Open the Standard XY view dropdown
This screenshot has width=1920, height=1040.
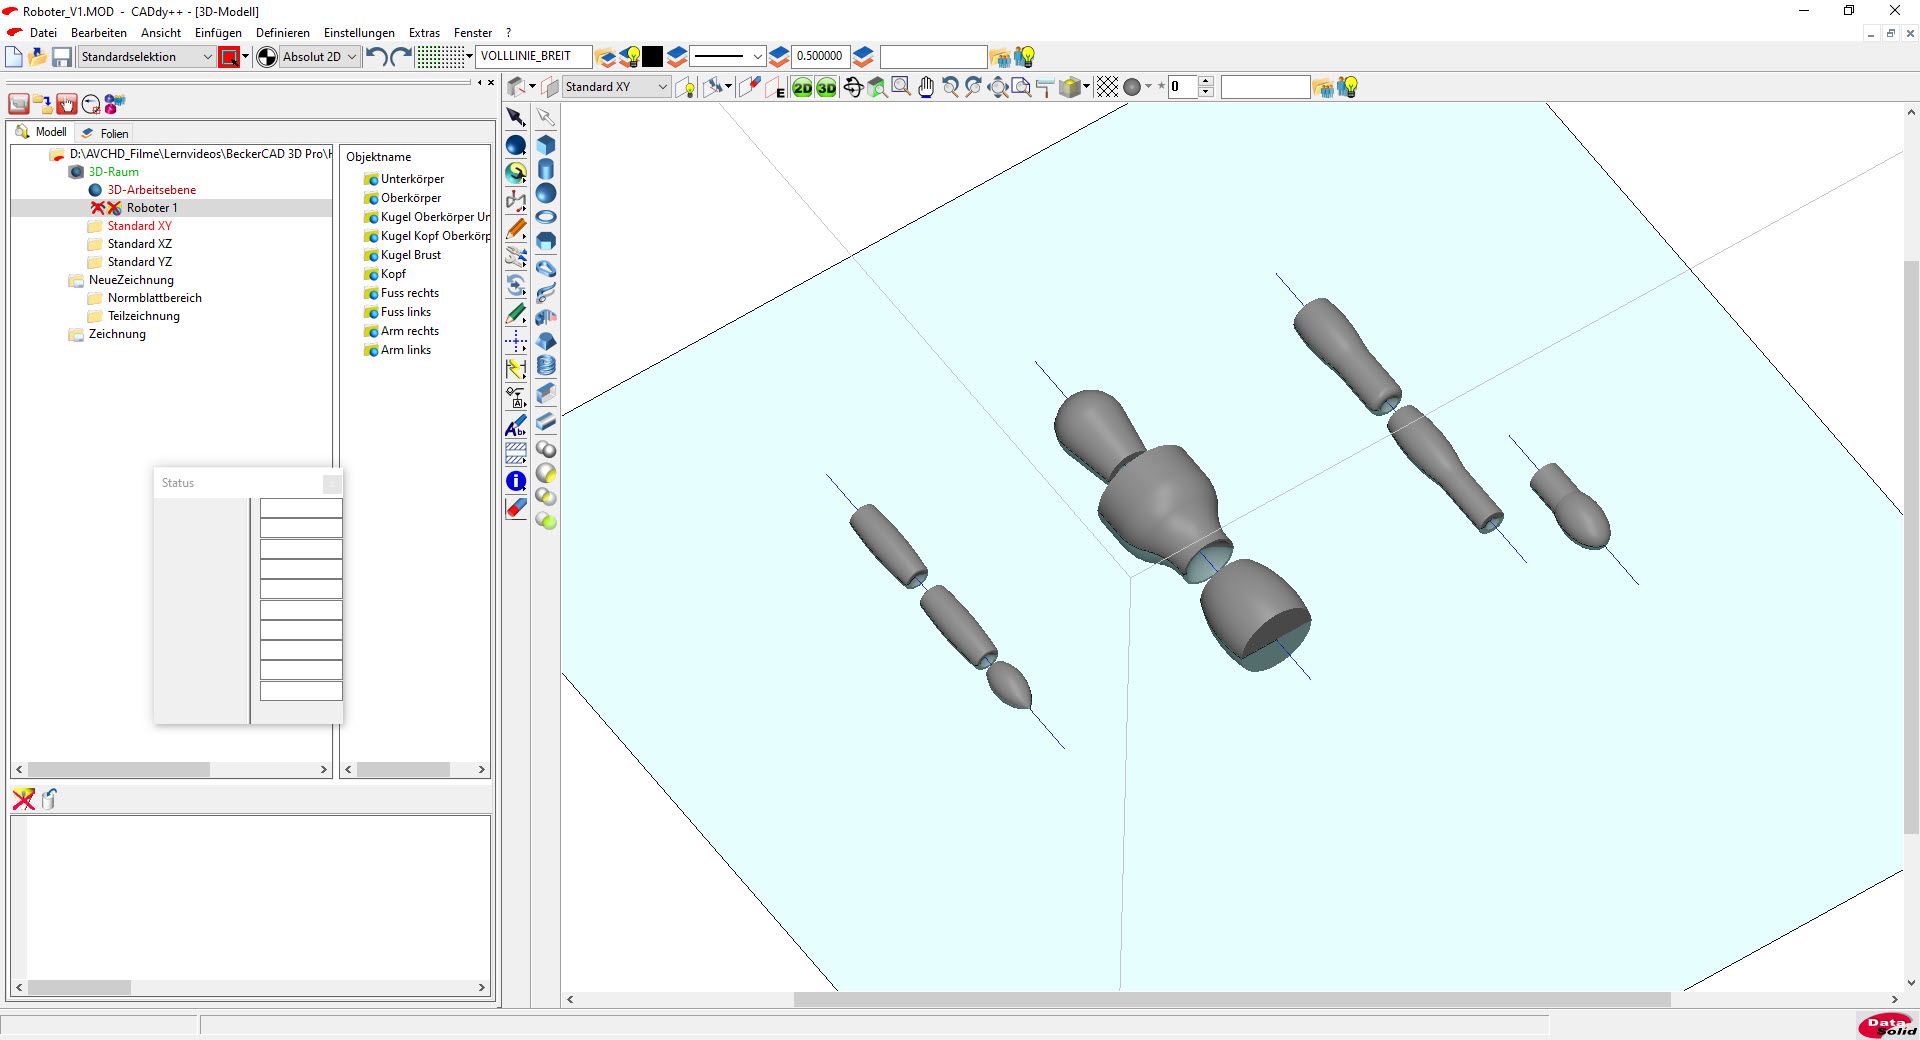pos(662,87)
